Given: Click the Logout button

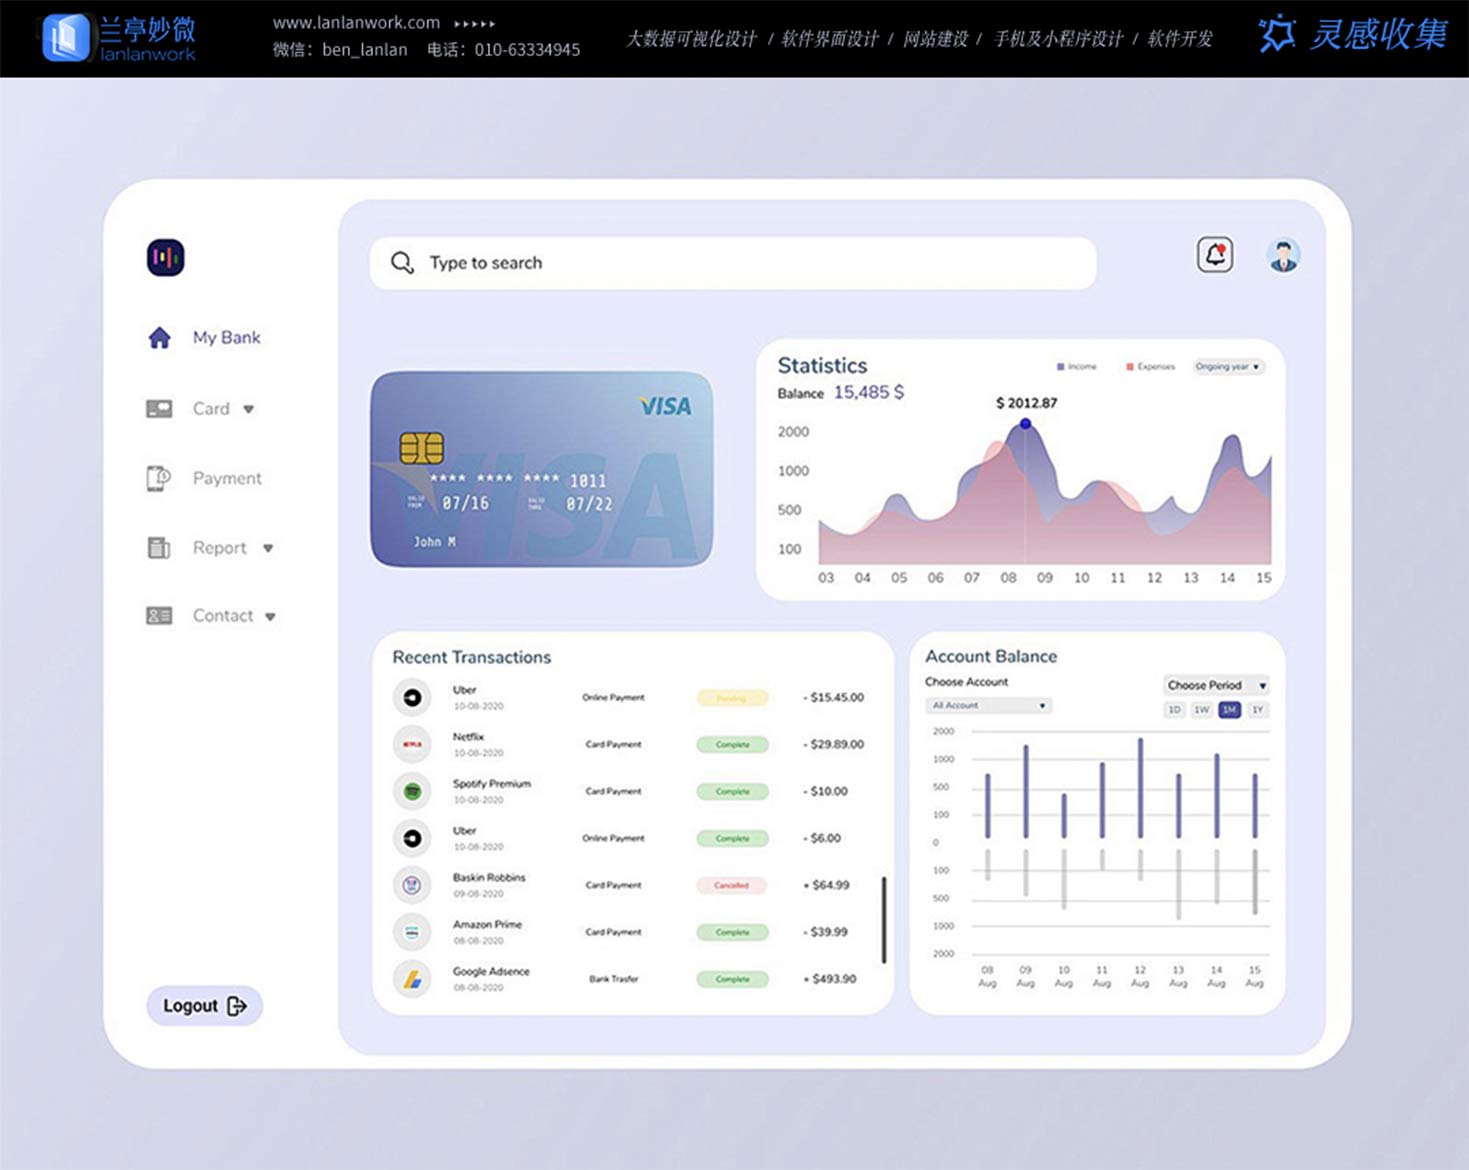Looking at the screenshot, I should [x=204, y=1006].
